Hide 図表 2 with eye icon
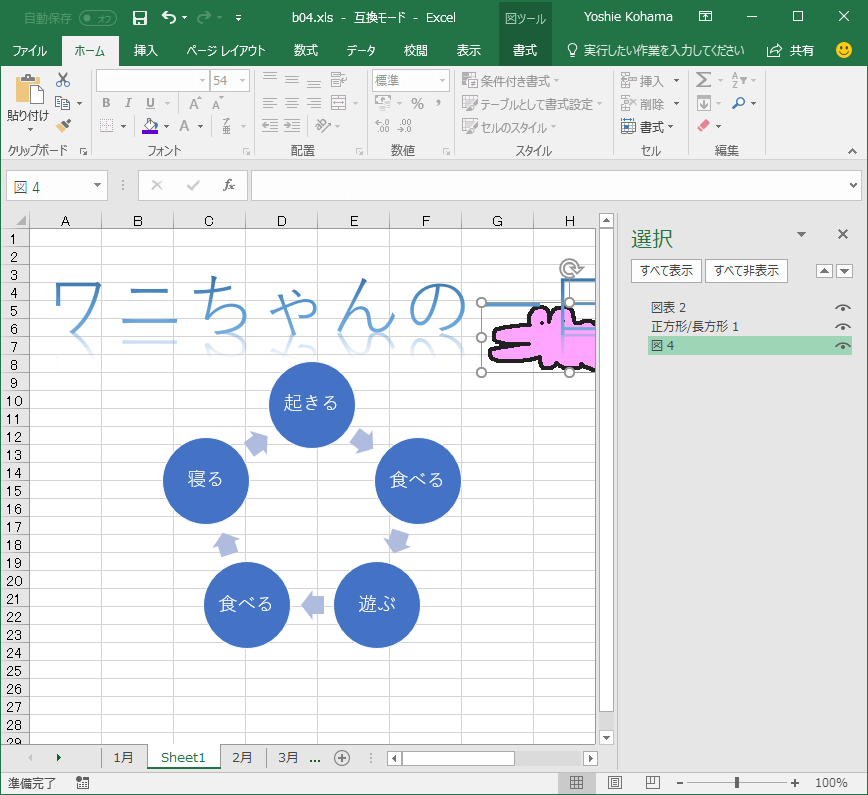Image resolution: width=868 pixels, height=795 pixels. pyautogui.click(x=843, y=308)
